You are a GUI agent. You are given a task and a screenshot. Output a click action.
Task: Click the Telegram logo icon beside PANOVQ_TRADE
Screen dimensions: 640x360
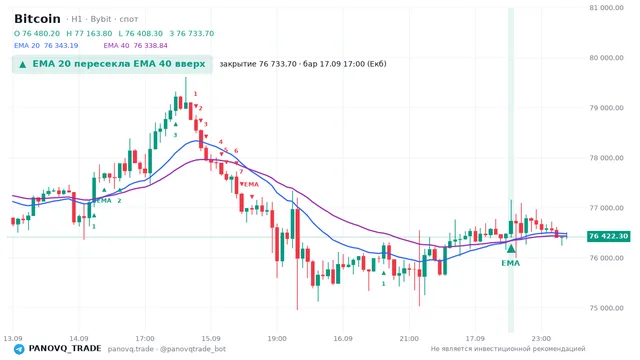(x=19, y=349)
